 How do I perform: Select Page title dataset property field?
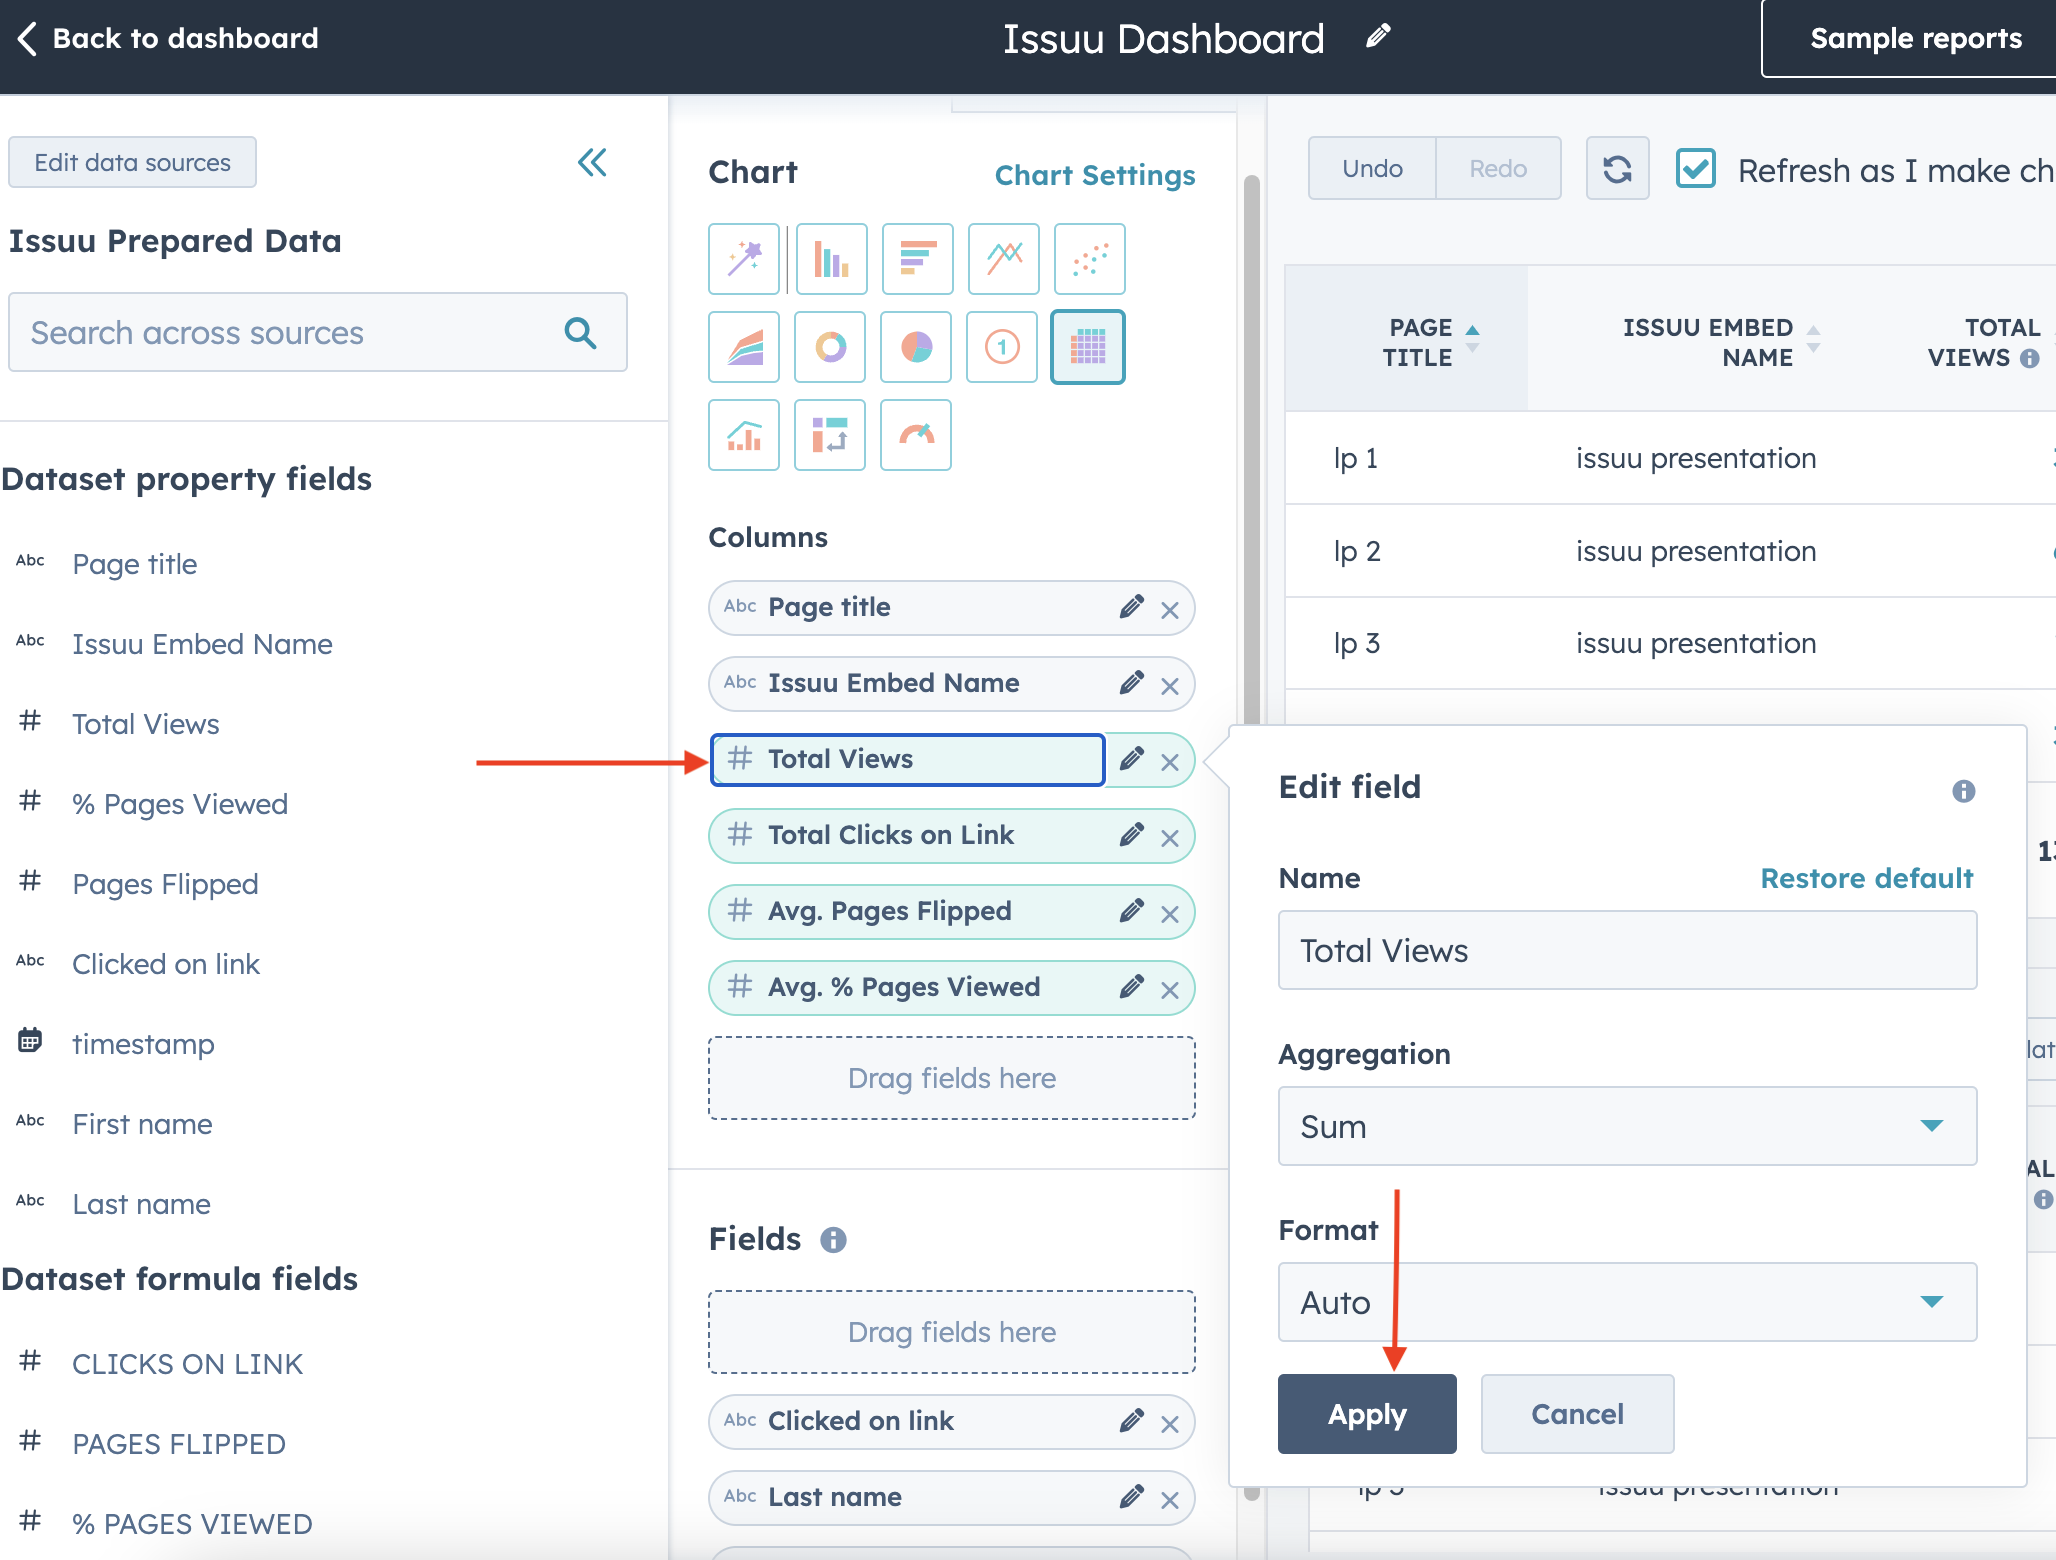134,564
